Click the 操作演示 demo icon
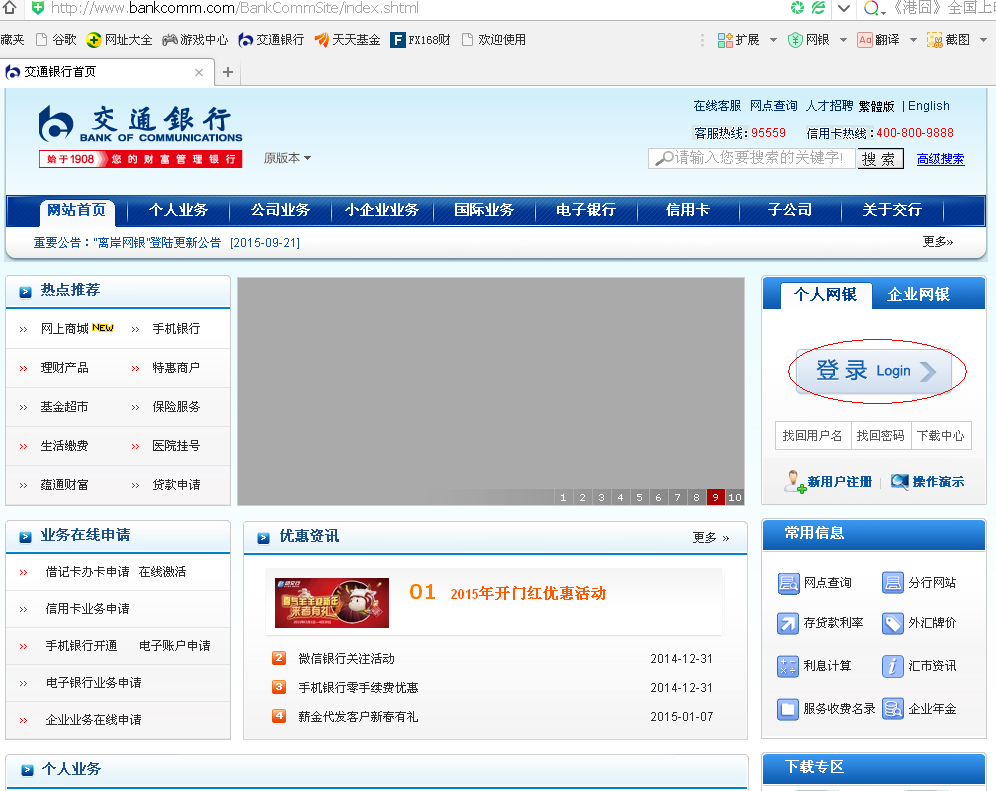The width and height of the screenshot is (996, 791). [899, 482]
